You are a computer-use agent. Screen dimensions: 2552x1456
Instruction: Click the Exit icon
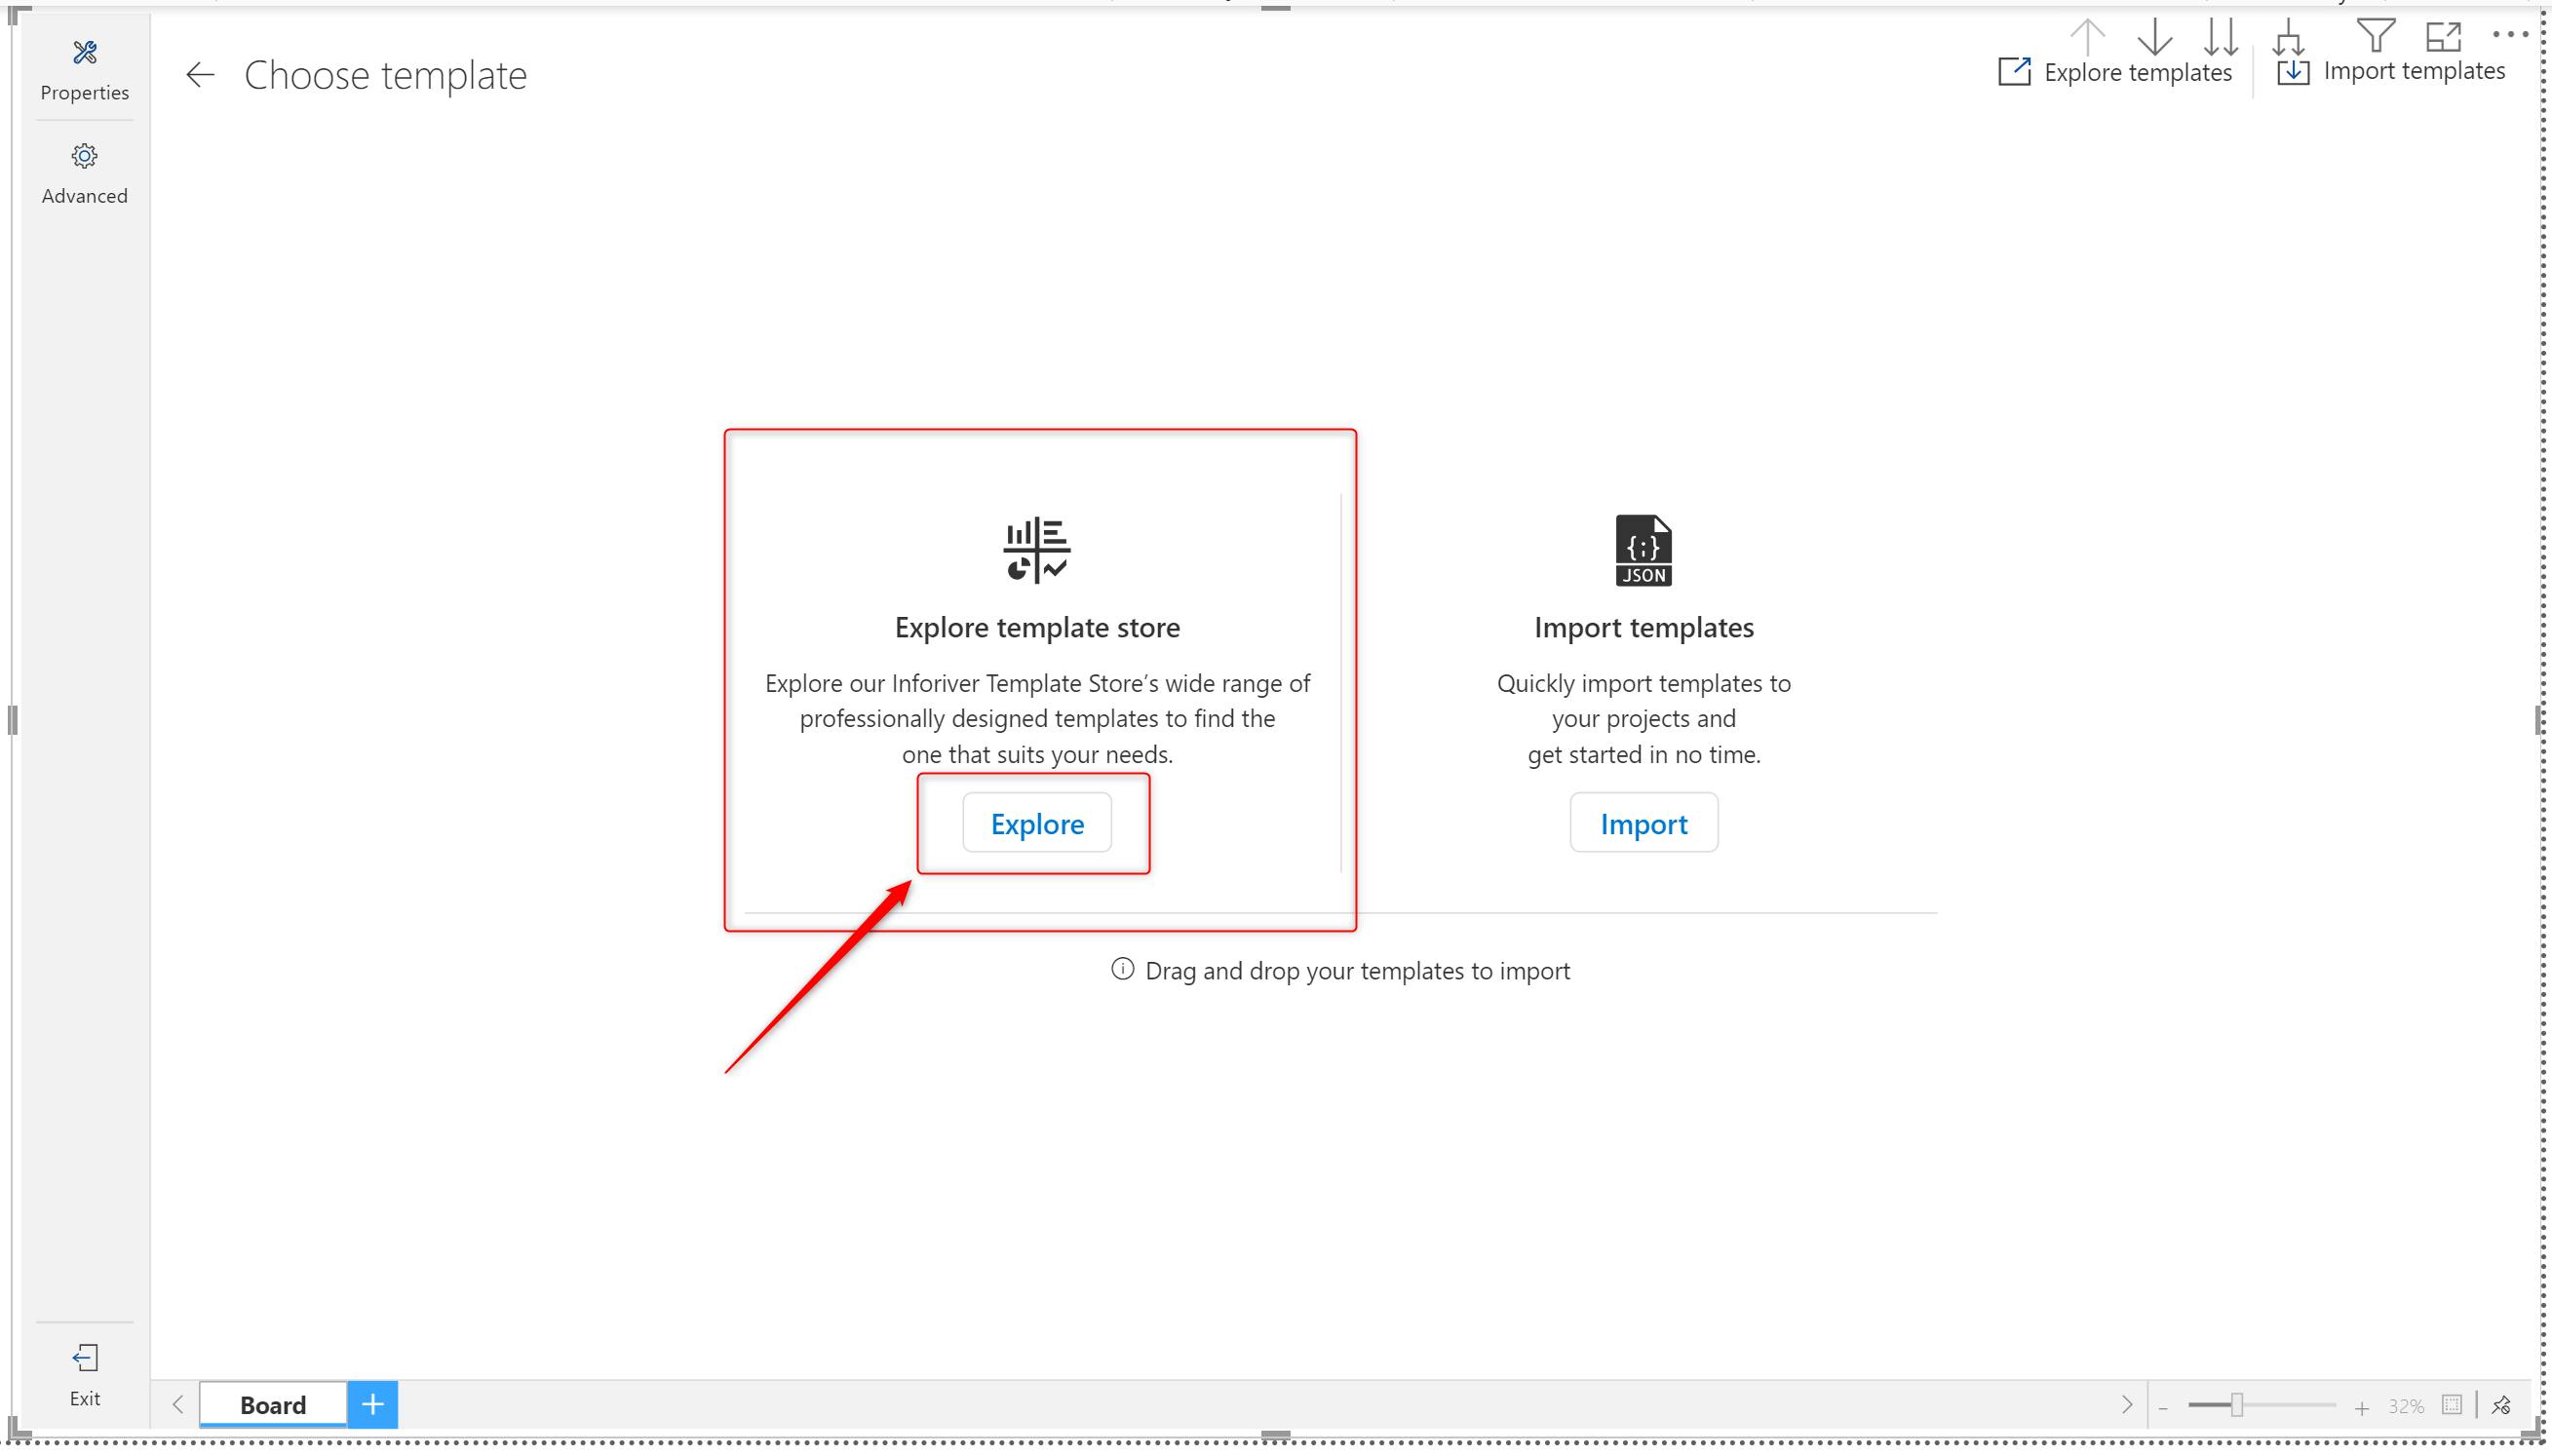(85, 1358)
